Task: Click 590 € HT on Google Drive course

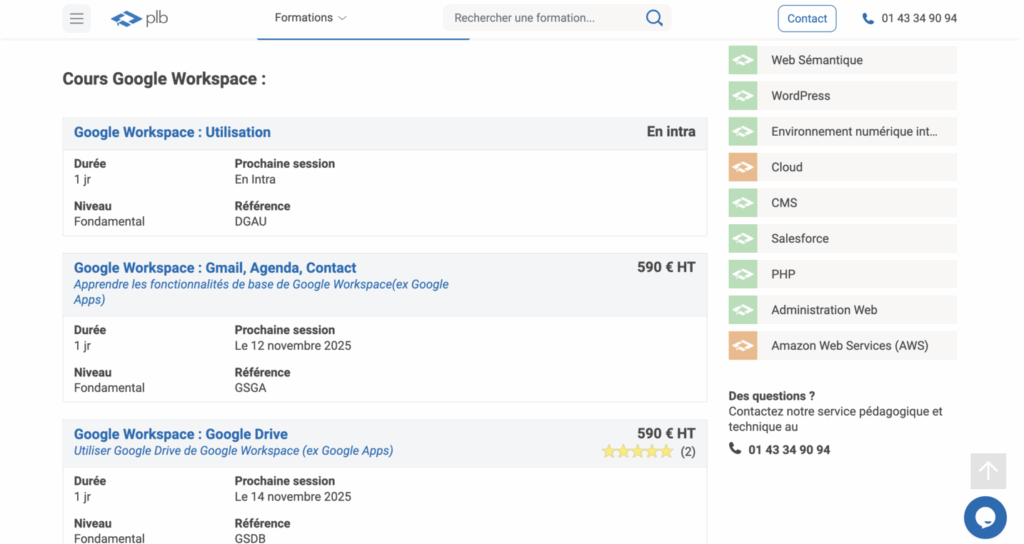Action: 666,434
